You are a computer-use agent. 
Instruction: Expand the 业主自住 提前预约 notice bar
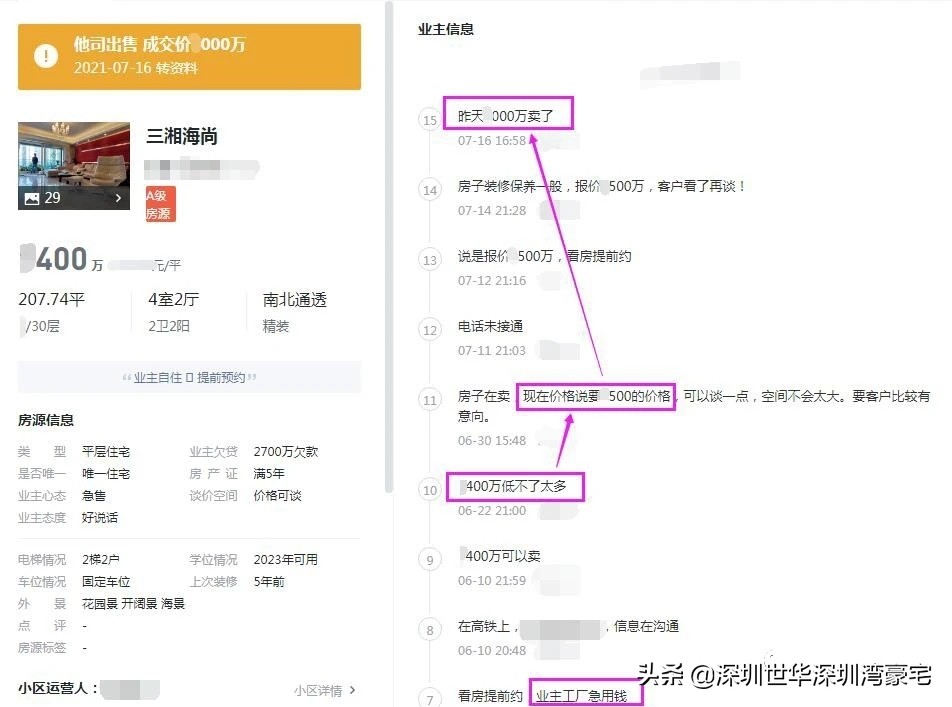(x=190, y=376)
